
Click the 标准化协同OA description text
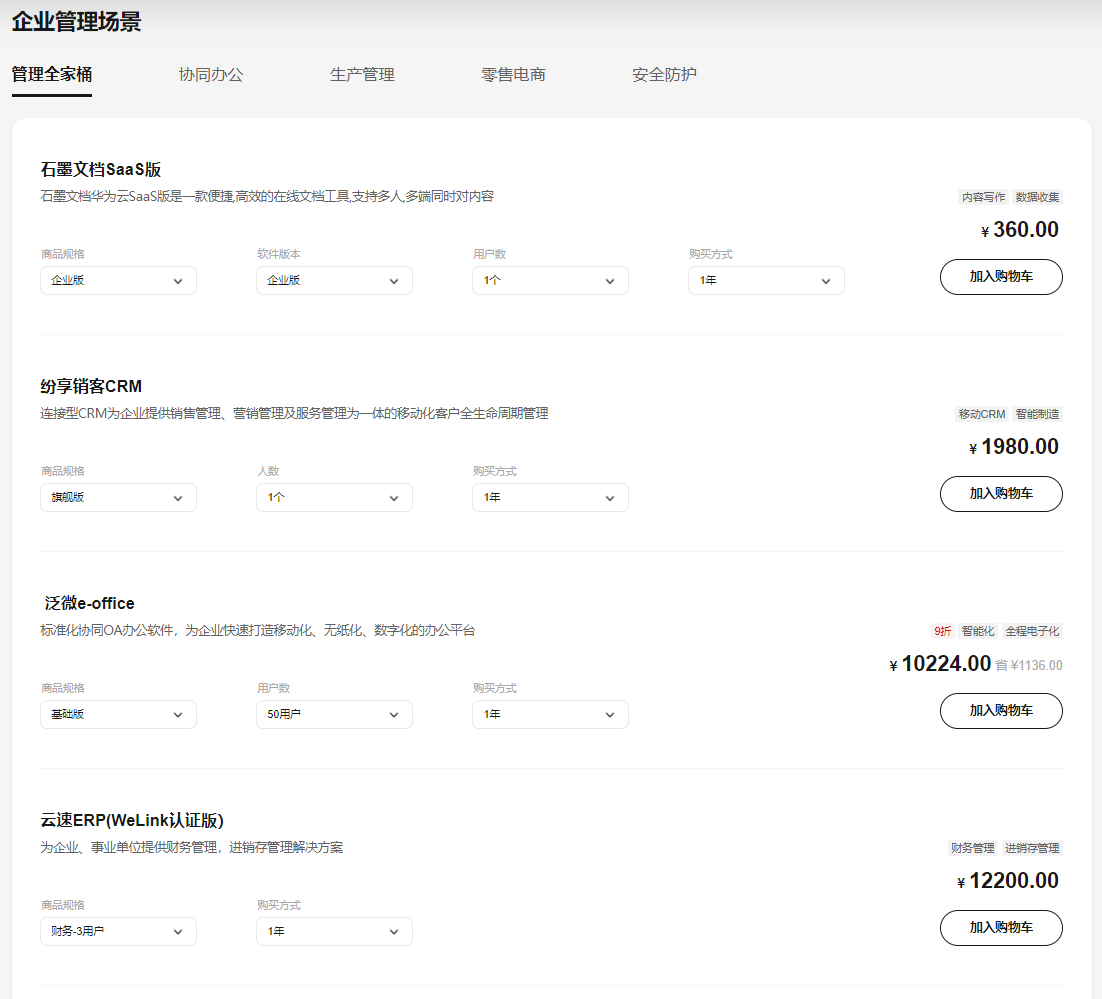click(x=257, y=630)
